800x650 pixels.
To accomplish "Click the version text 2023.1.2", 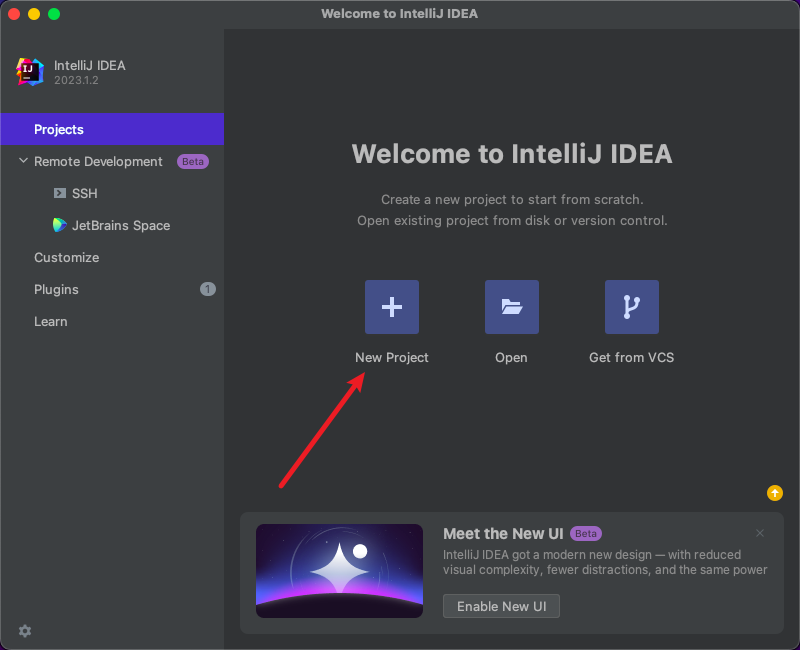I will (x=77, y=81).
